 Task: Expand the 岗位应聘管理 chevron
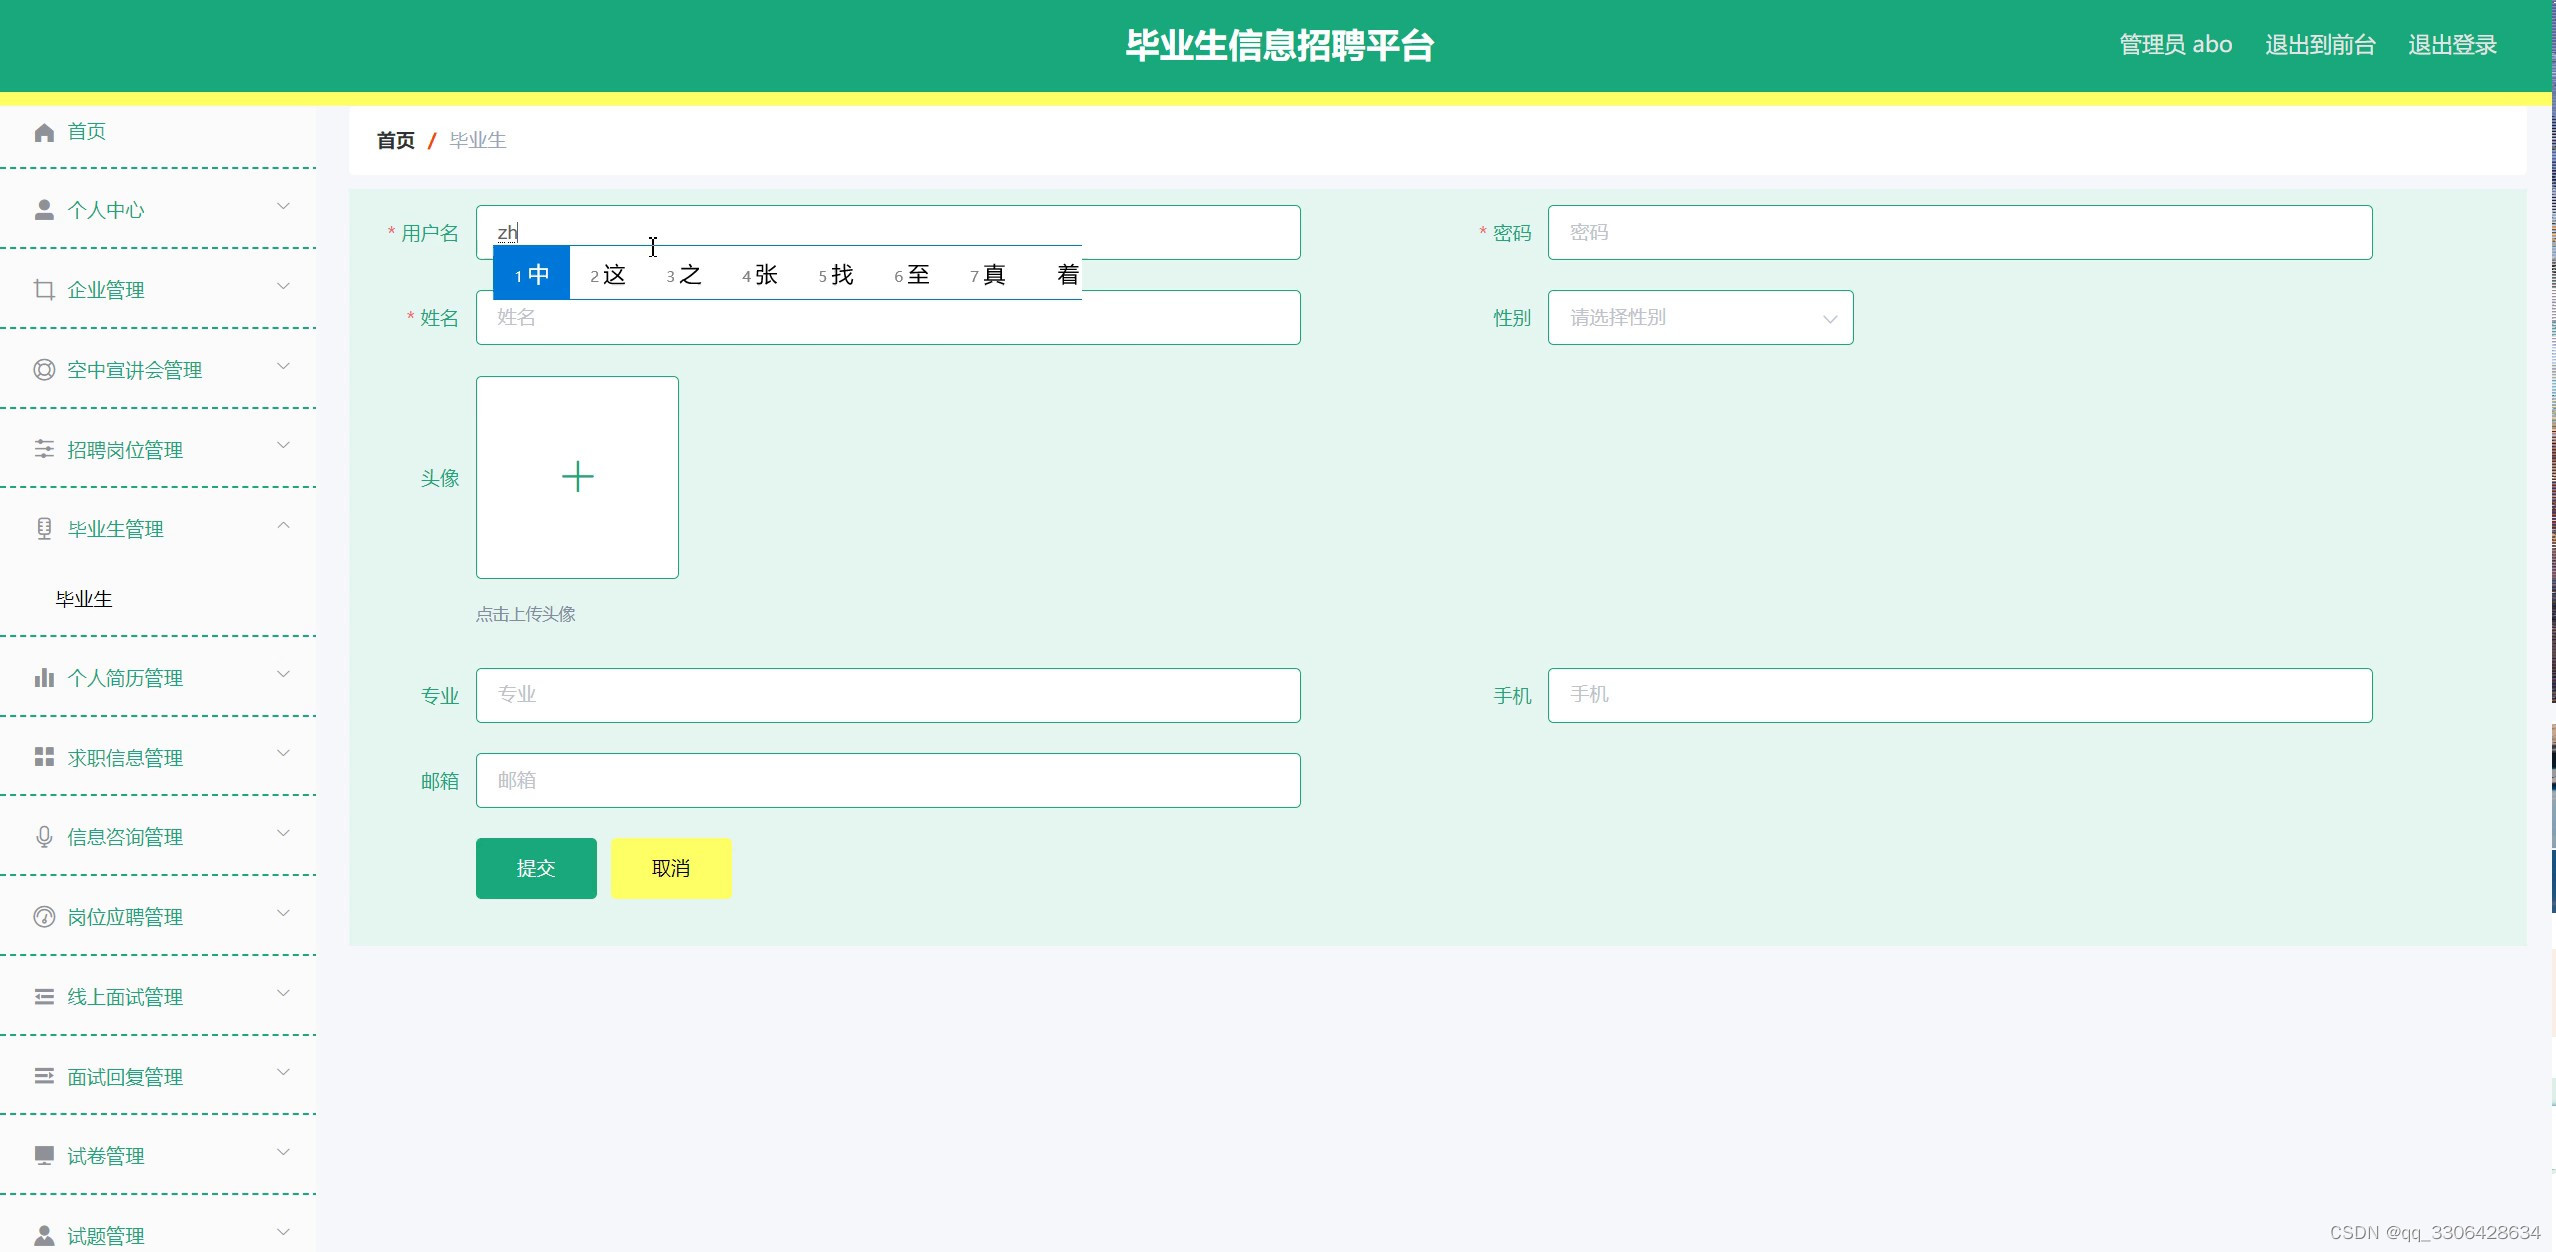(283, 913)
